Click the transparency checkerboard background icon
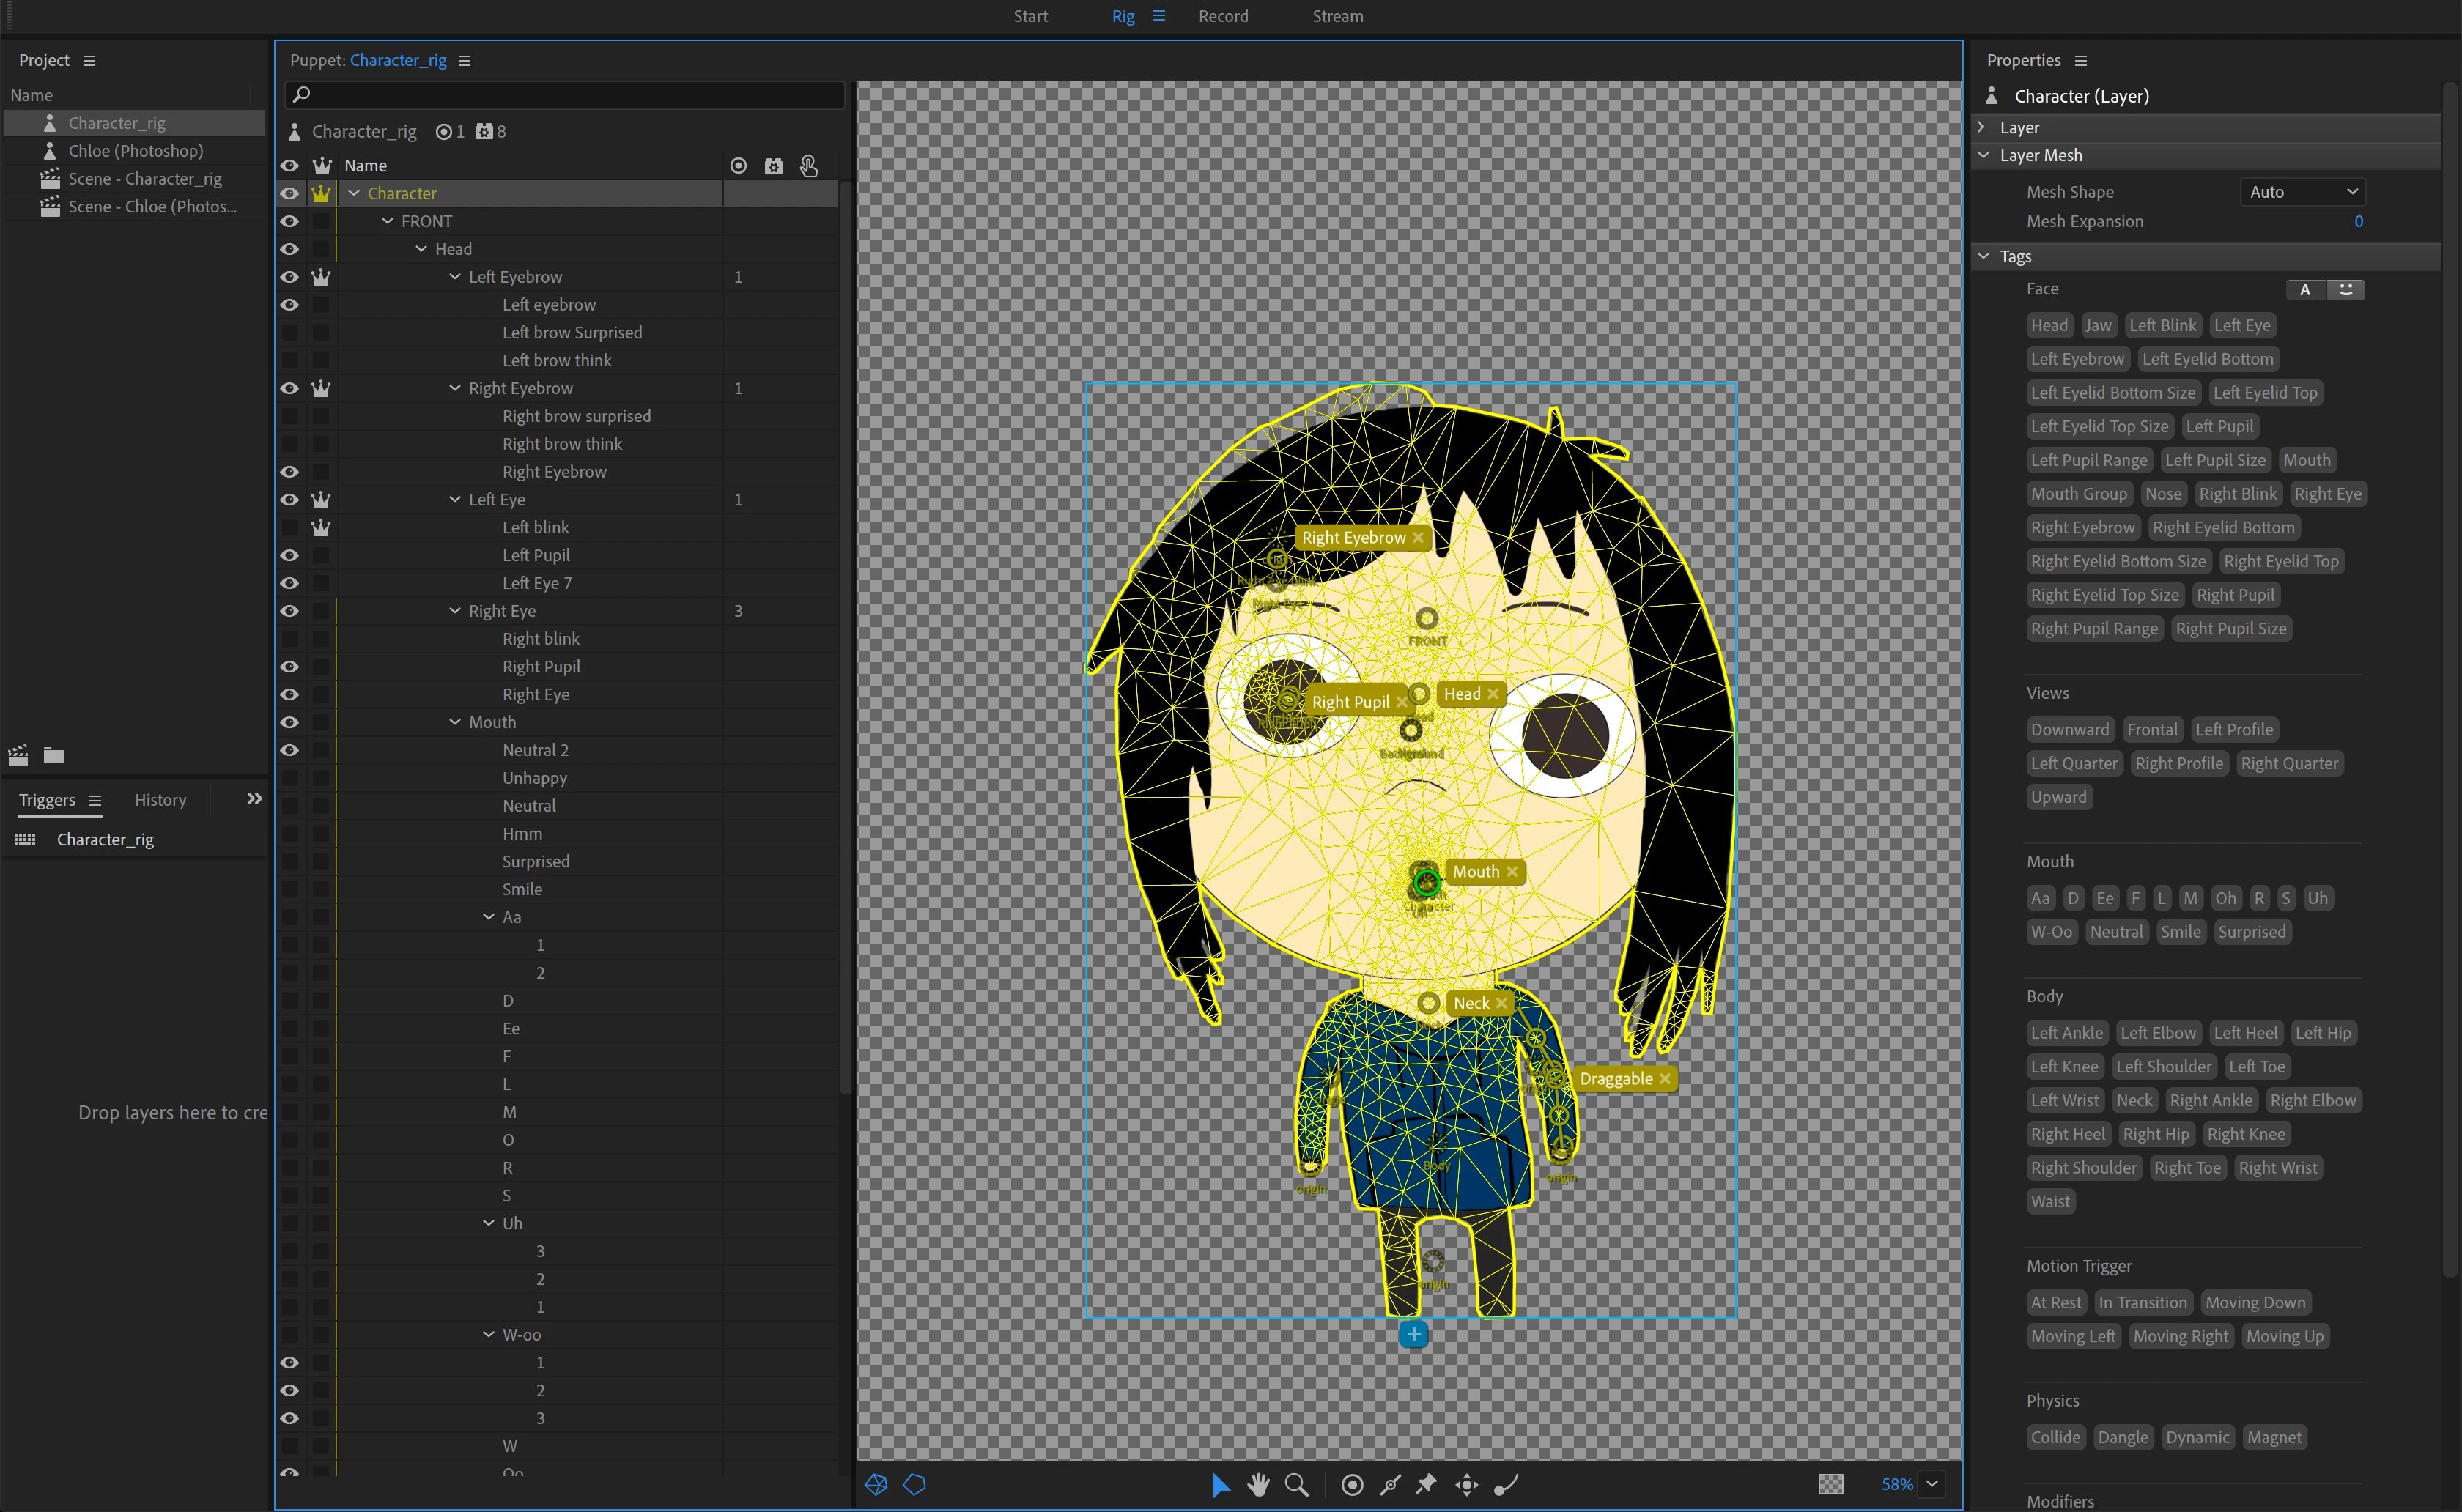2462x1512 pixels. 1830,1485
